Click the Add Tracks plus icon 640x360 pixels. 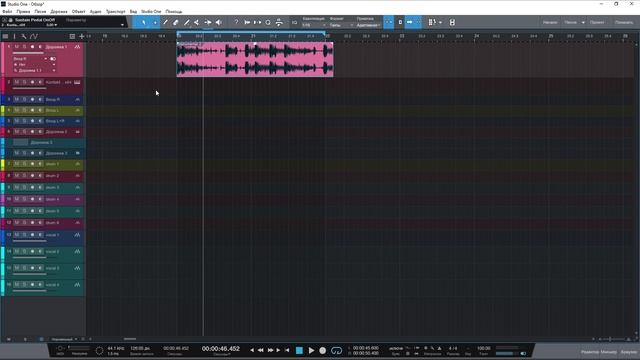click(x=82, y=36)
